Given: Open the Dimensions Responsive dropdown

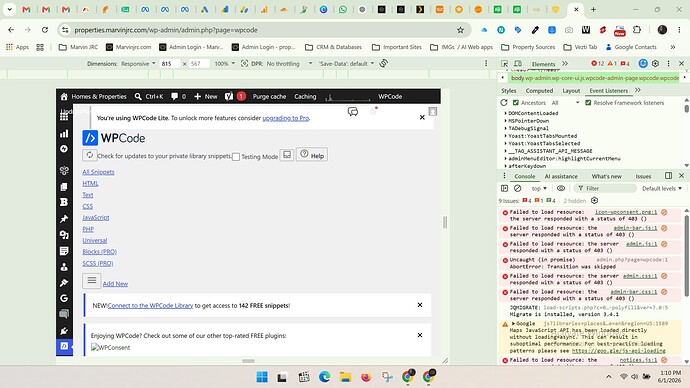Looking at the screenshot, I should tap(138, 64).
